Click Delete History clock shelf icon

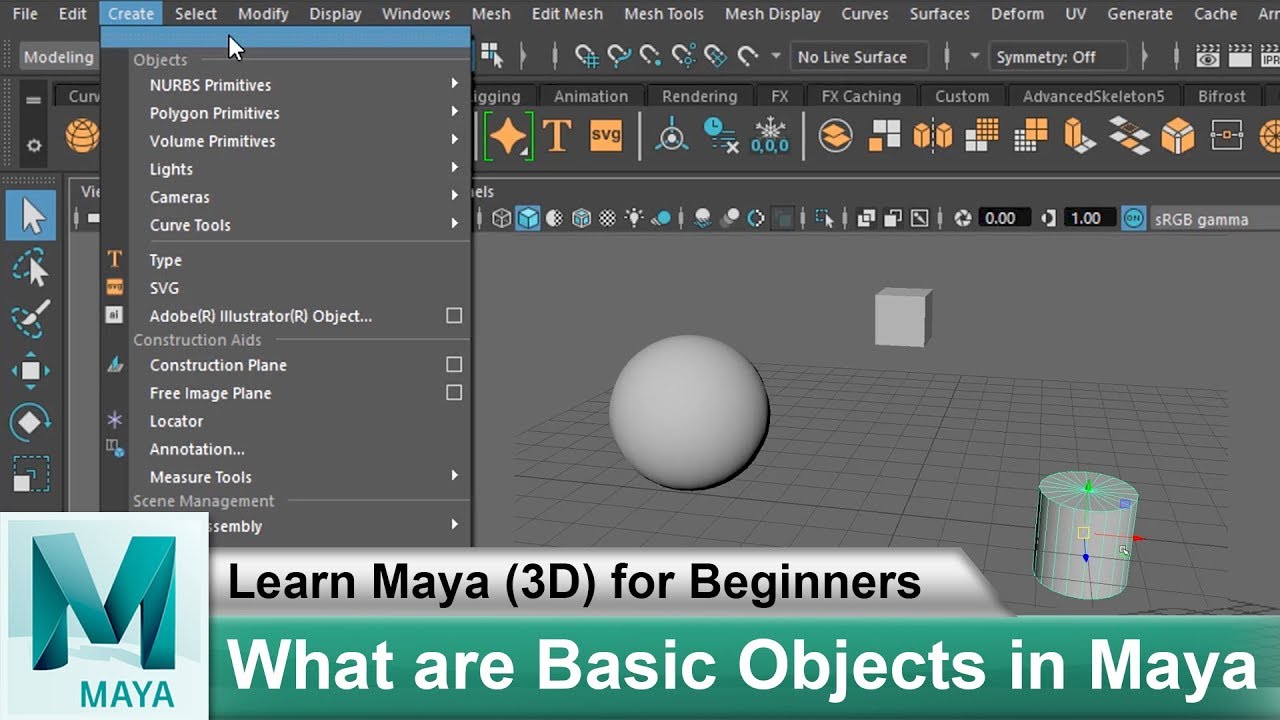tap(720, 135)
